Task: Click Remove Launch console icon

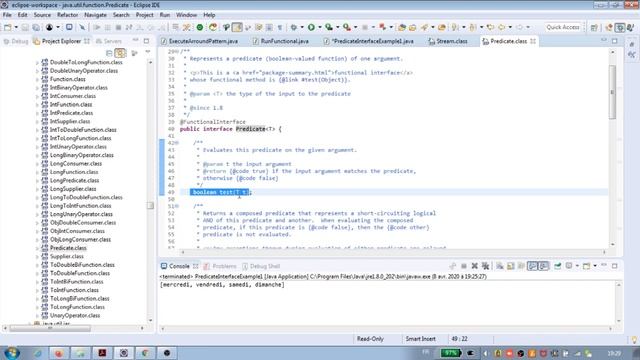Action: click(x=474, y=266)
